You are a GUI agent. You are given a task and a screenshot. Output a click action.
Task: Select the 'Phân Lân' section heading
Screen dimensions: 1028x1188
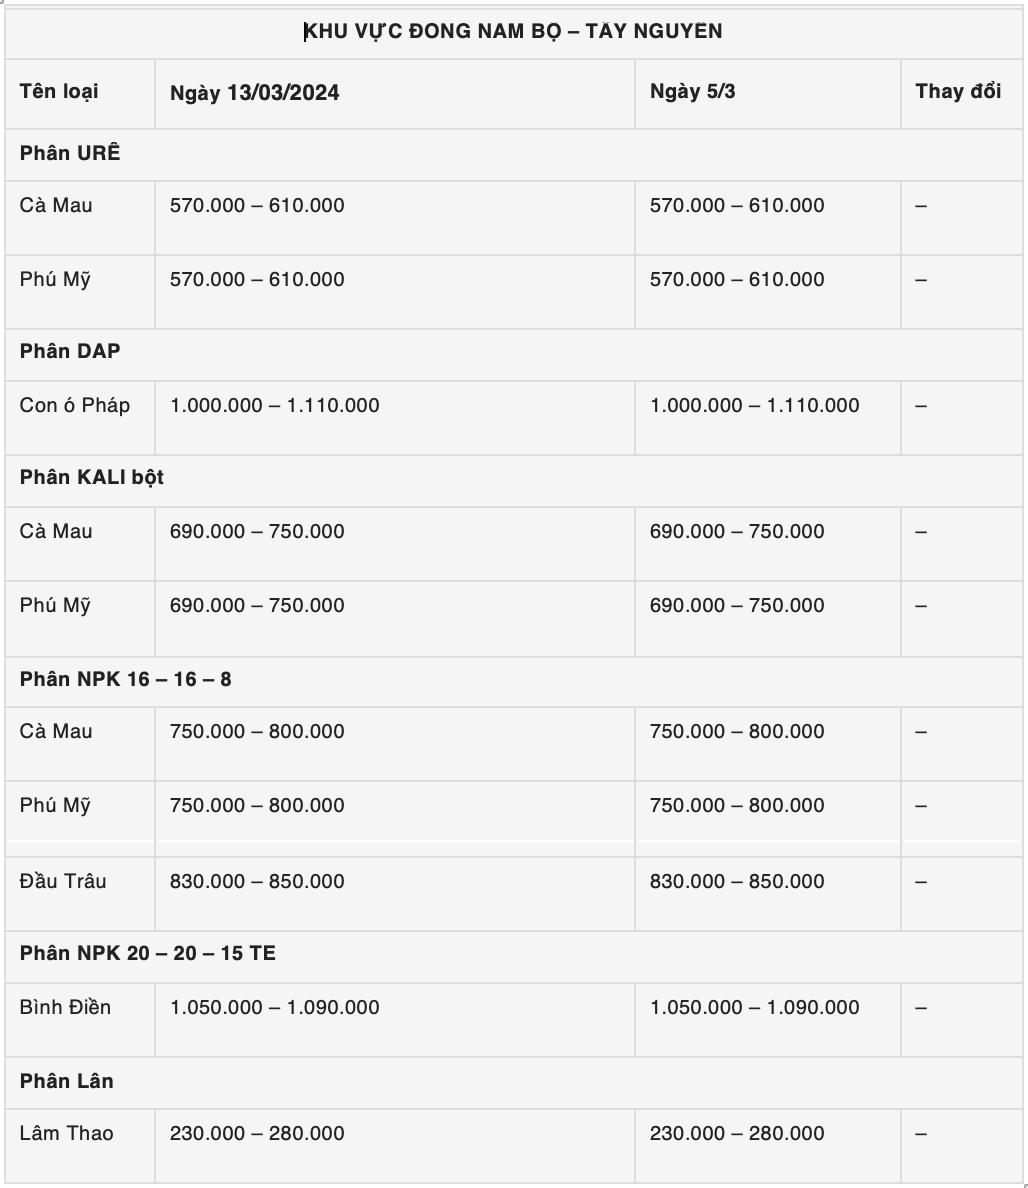tap(66, 1081)
